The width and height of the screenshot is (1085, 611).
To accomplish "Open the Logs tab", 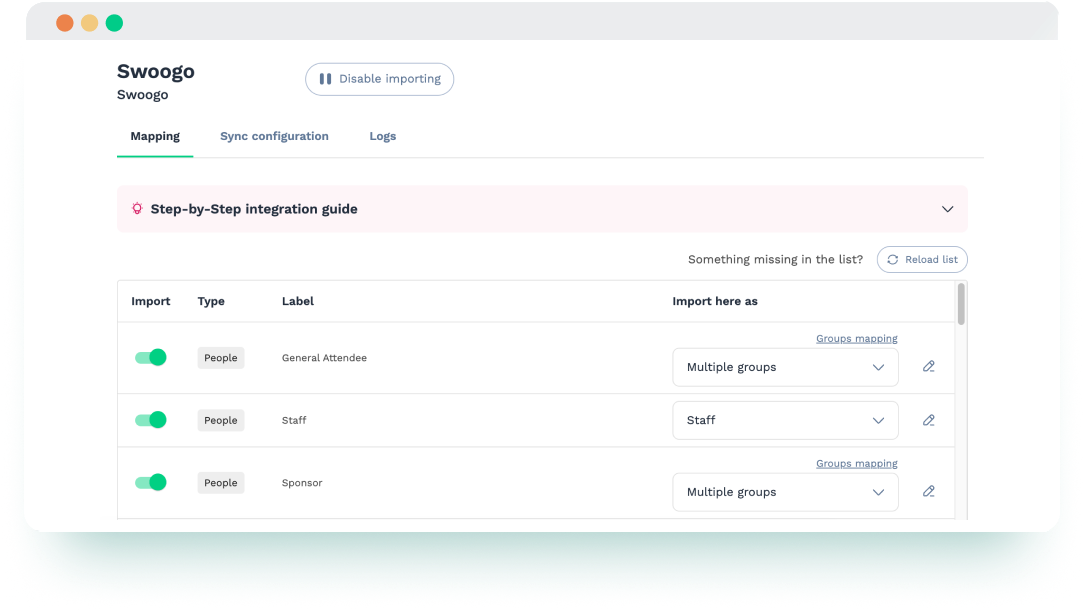I will 383,136.
